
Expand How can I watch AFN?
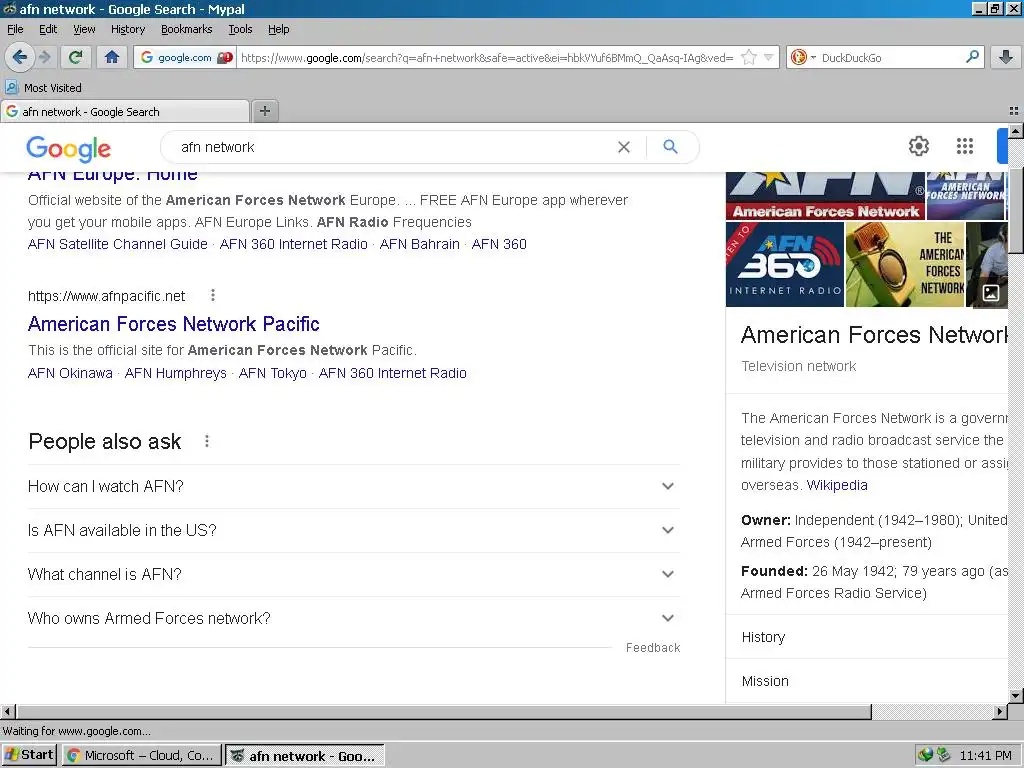(353, 487)
